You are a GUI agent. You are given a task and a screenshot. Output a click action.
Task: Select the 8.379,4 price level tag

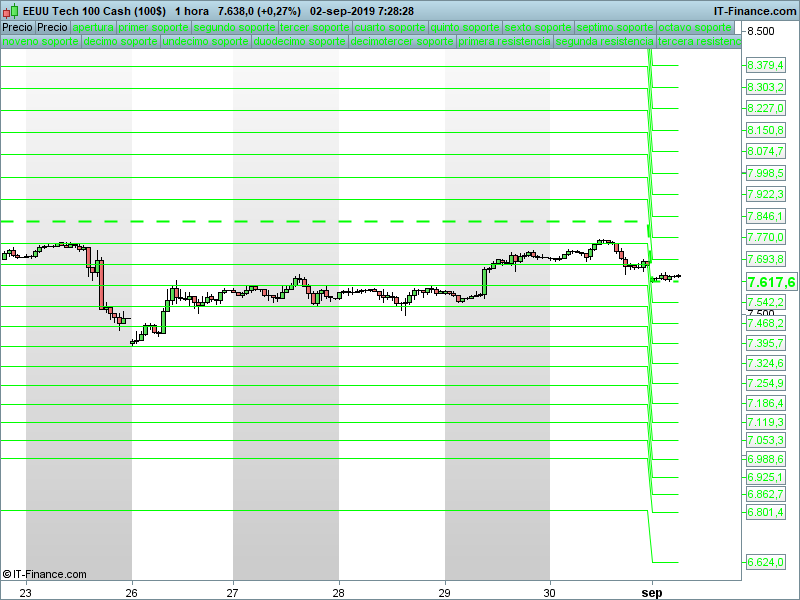(765, 65)
